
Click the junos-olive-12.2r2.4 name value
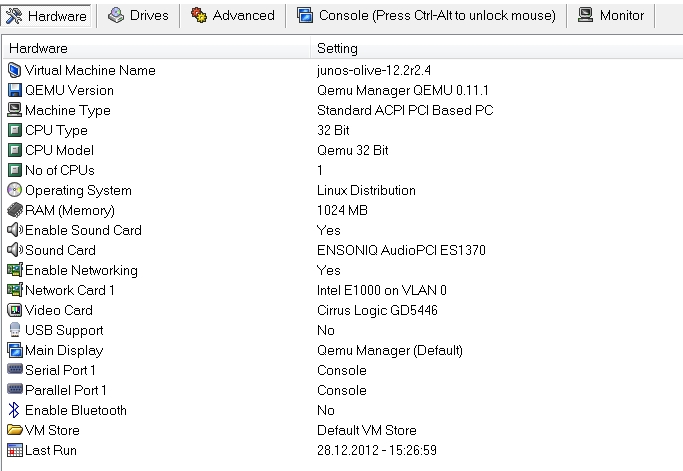coord(374,71)
